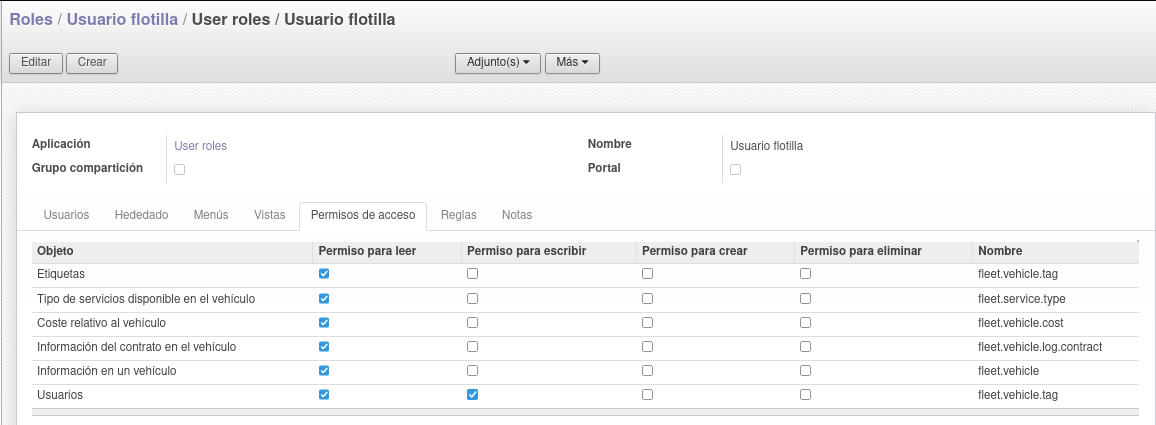Toggle create permission for Coste relativo al vehículo
The image size is (1156, 425).
647,322
